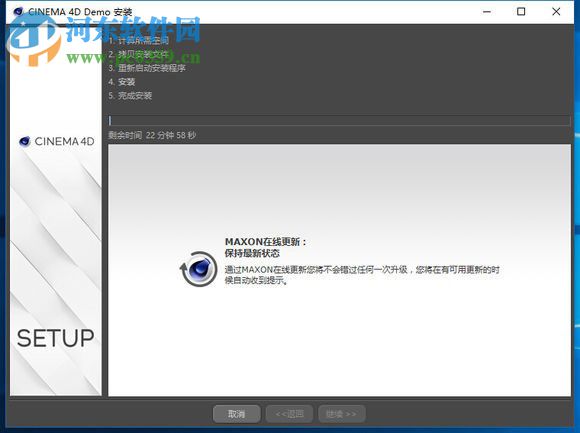The image size is (580, 433).
Task: Click the remaining time '22 分钟 58 秒' text
Action: click(x=171, y=135)
